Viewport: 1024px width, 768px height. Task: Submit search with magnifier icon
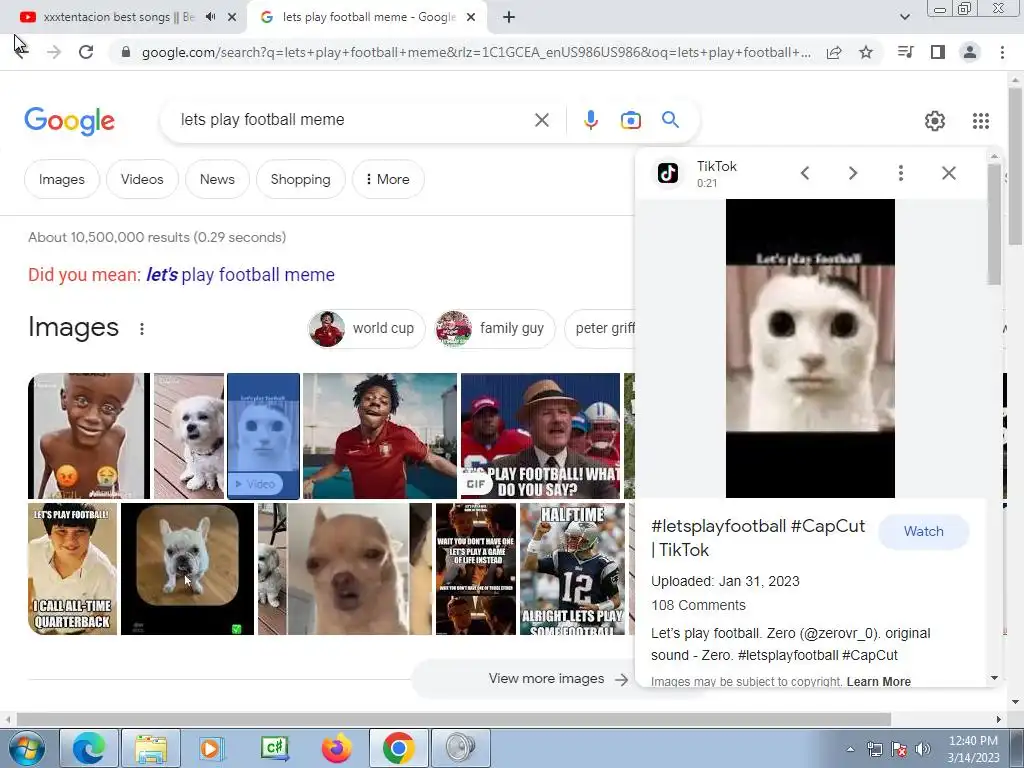tap(670, 120)
